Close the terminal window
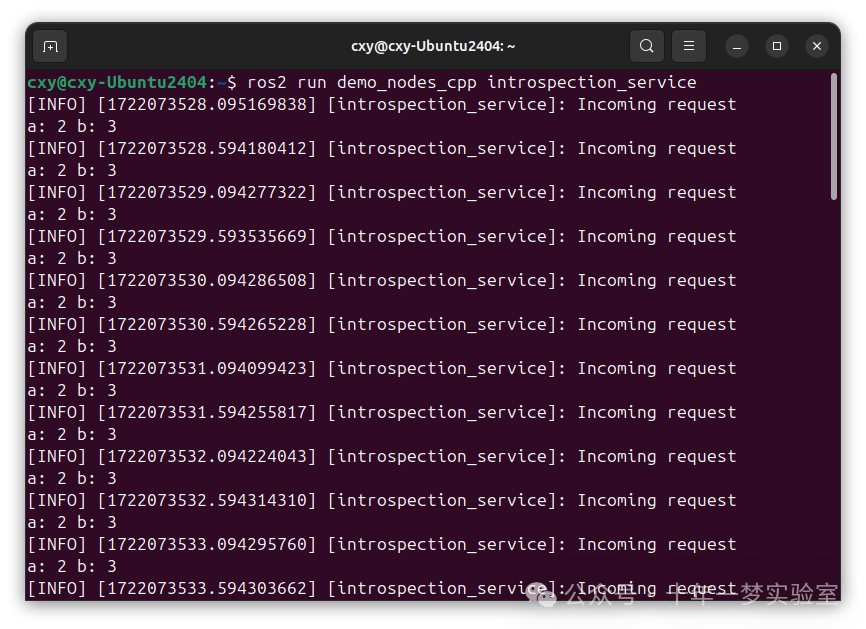The height and width of the screenshot is (629, 866). click(x=817, y=46)
